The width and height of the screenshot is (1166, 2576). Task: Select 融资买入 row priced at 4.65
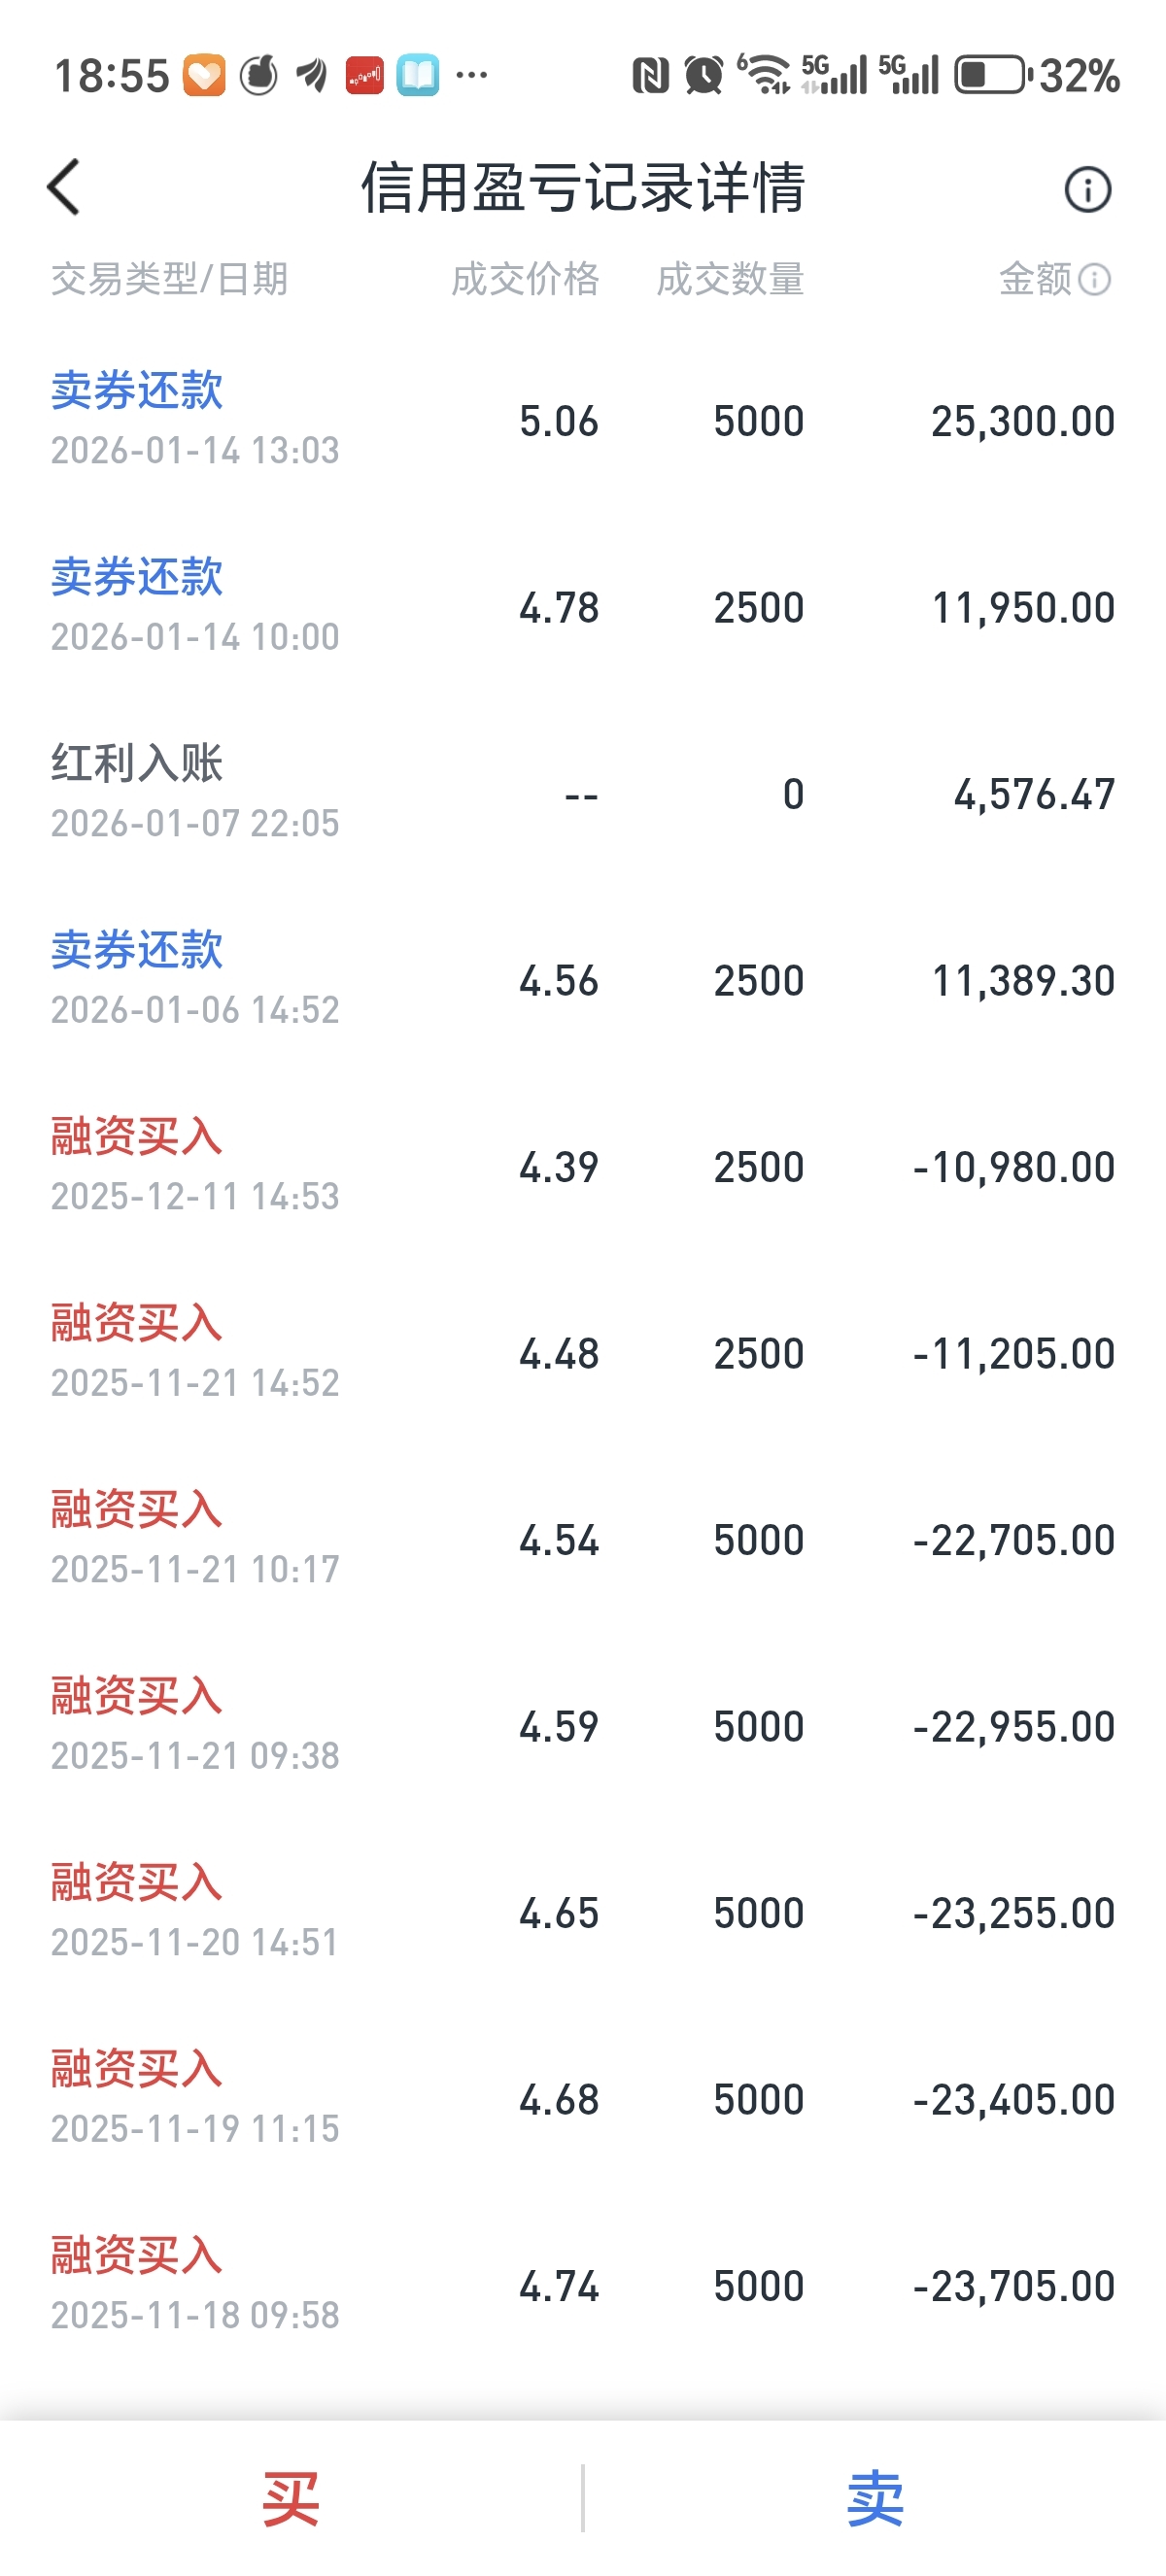[583, 1912]
